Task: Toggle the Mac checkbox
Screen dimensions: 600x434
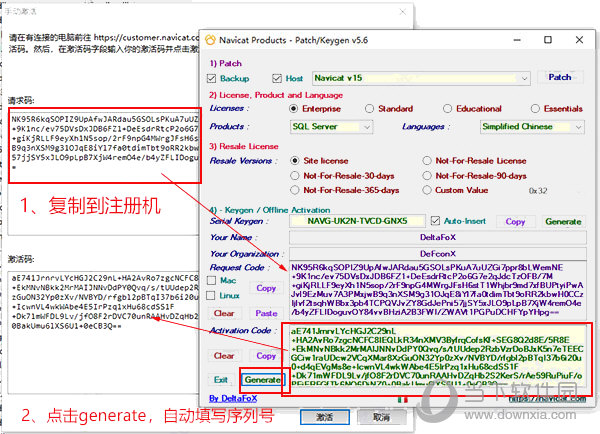Action: (211, 281)
